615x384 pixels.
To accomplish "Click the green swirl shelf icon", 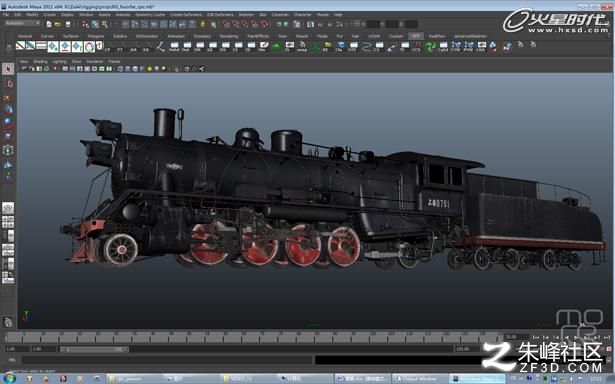I will click(x=430, y=47).
